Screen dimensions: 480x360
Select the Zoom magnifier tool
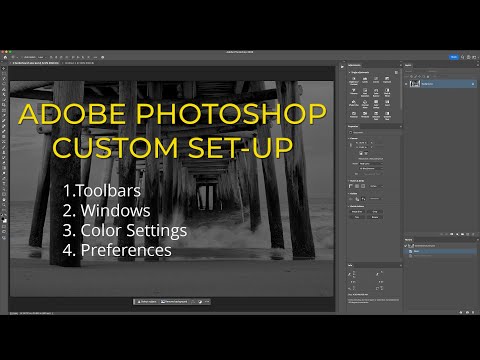tap(4, 205)
